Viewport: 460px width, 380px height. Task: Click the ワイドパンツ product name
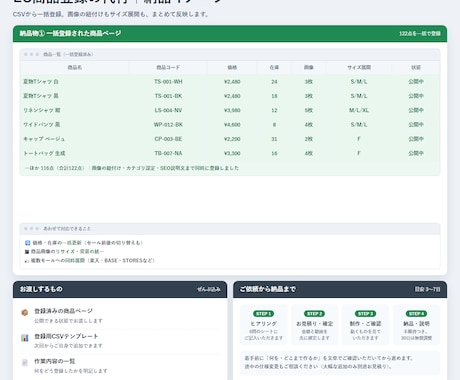pyautogui.click(x=42, y=125)
